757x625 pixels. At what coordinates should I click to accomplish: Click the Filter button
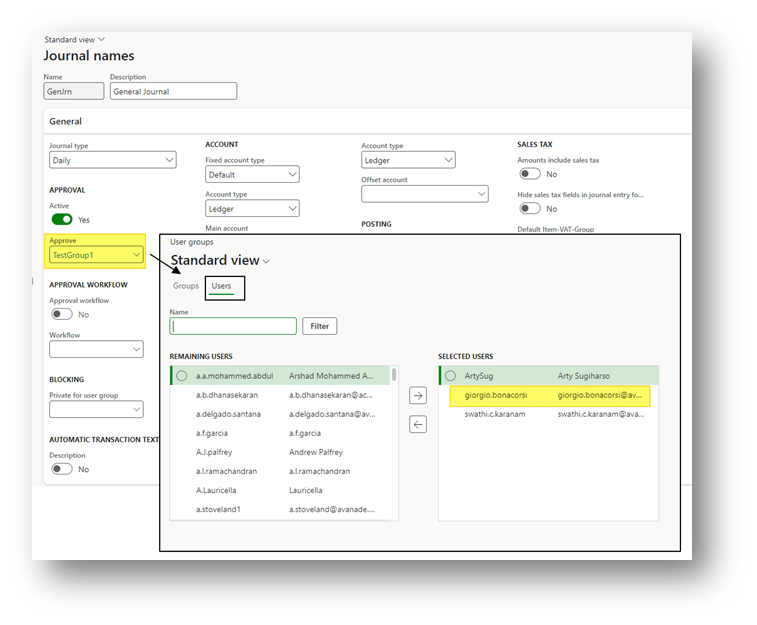(x=319, y=326)
